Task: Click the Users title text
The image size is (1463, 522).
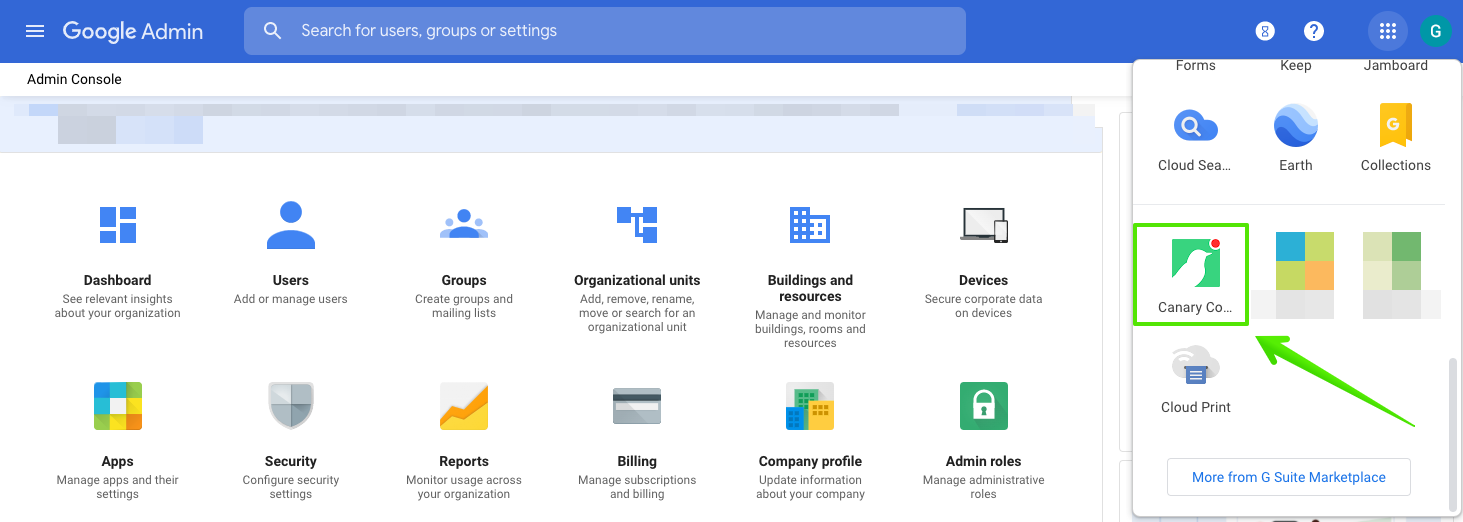Action: [291, 280]
